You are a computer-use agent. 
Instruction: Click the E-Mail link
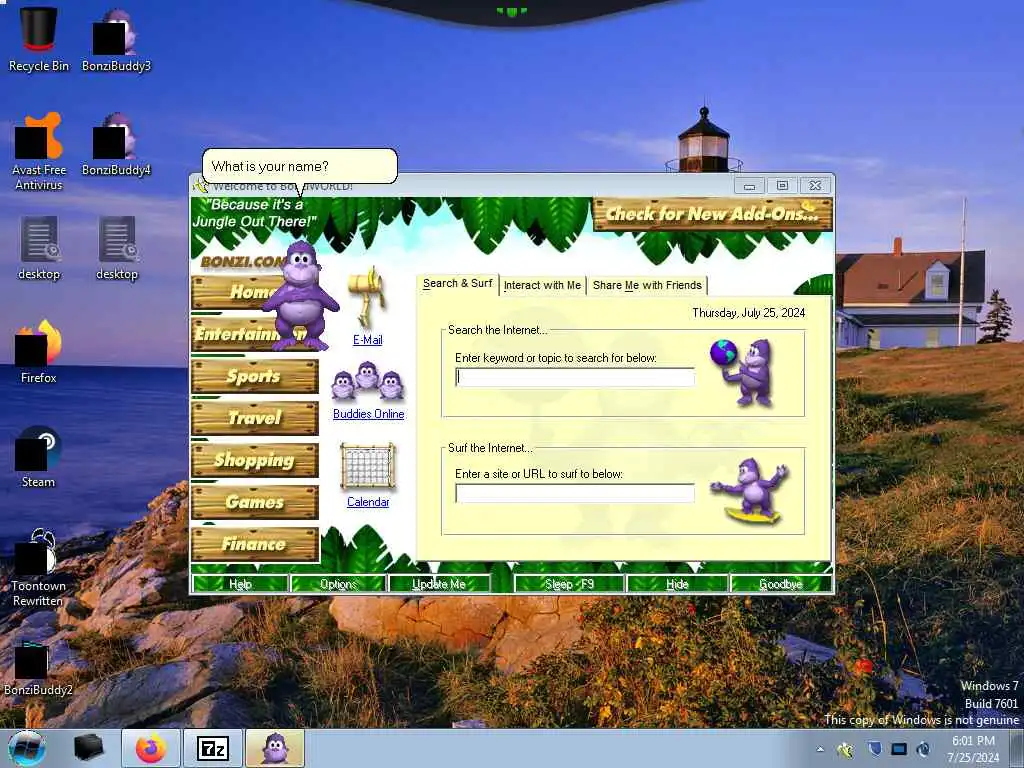coord(368,340)
